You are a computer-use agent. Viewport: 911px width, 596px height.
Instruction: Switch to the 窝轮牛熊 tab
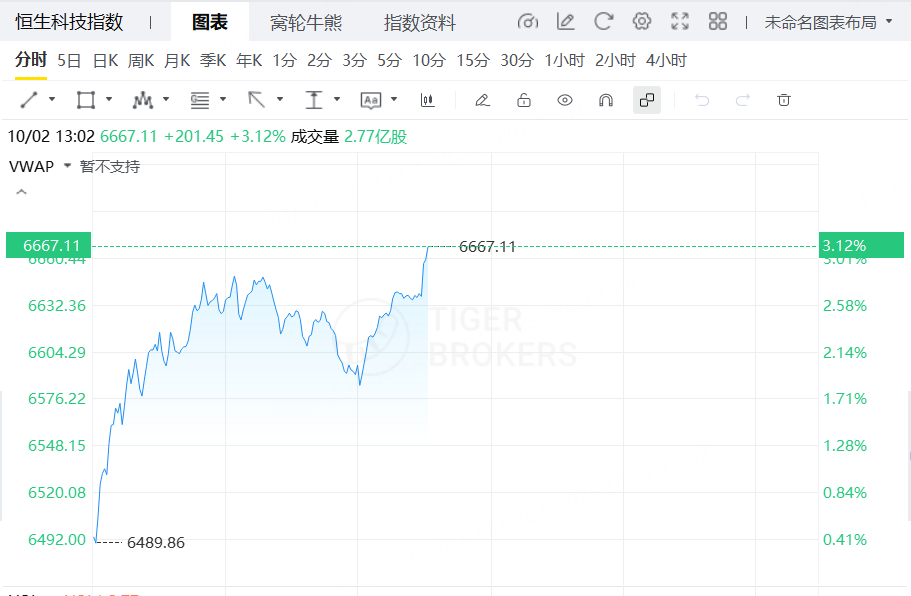[306, 23]
